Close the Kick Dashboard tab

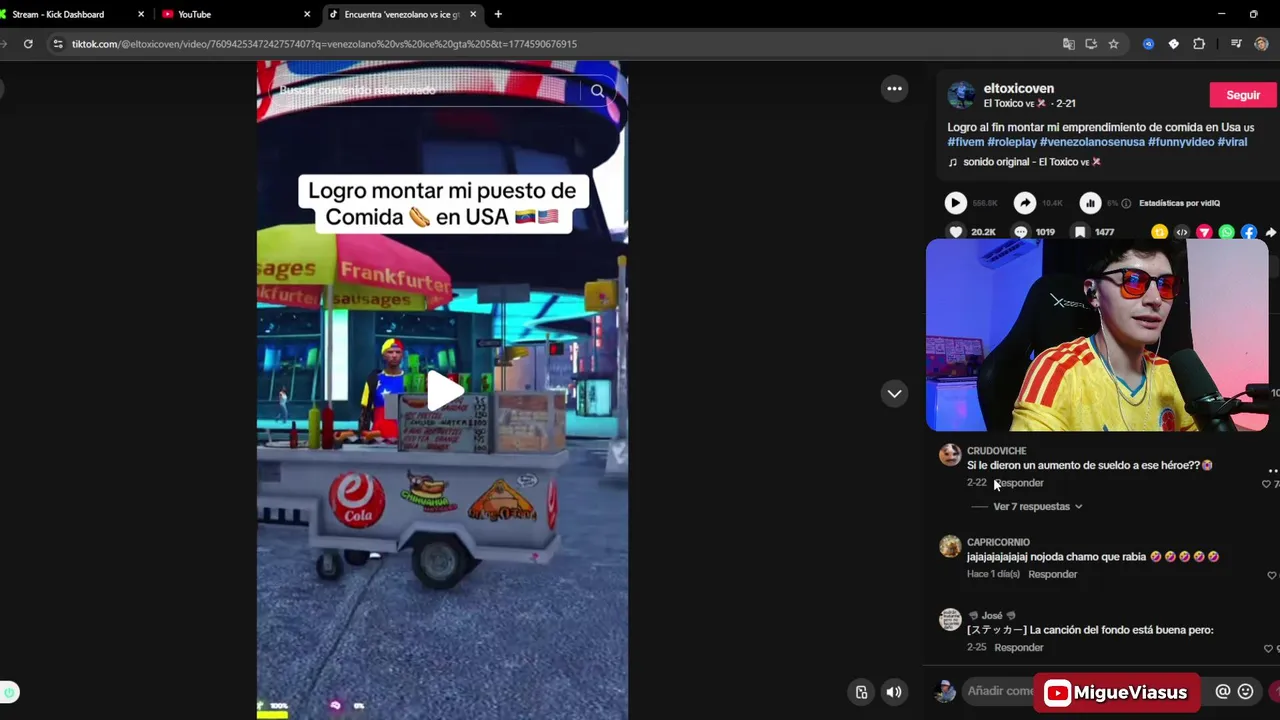(x=141, y=14)
